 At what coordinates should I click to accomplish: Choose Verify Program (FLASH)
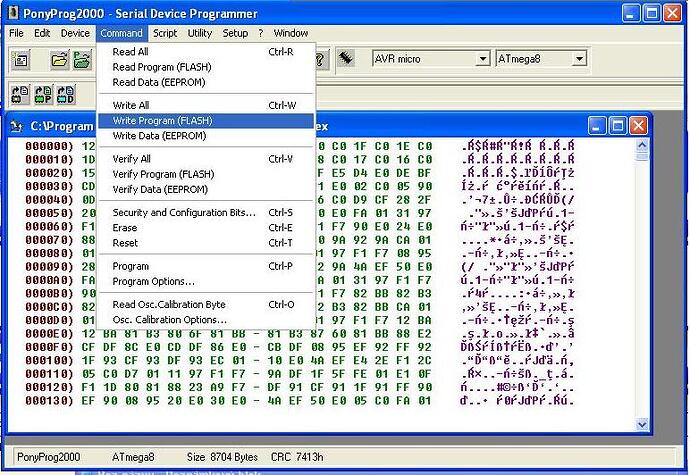tap(206, 174)
